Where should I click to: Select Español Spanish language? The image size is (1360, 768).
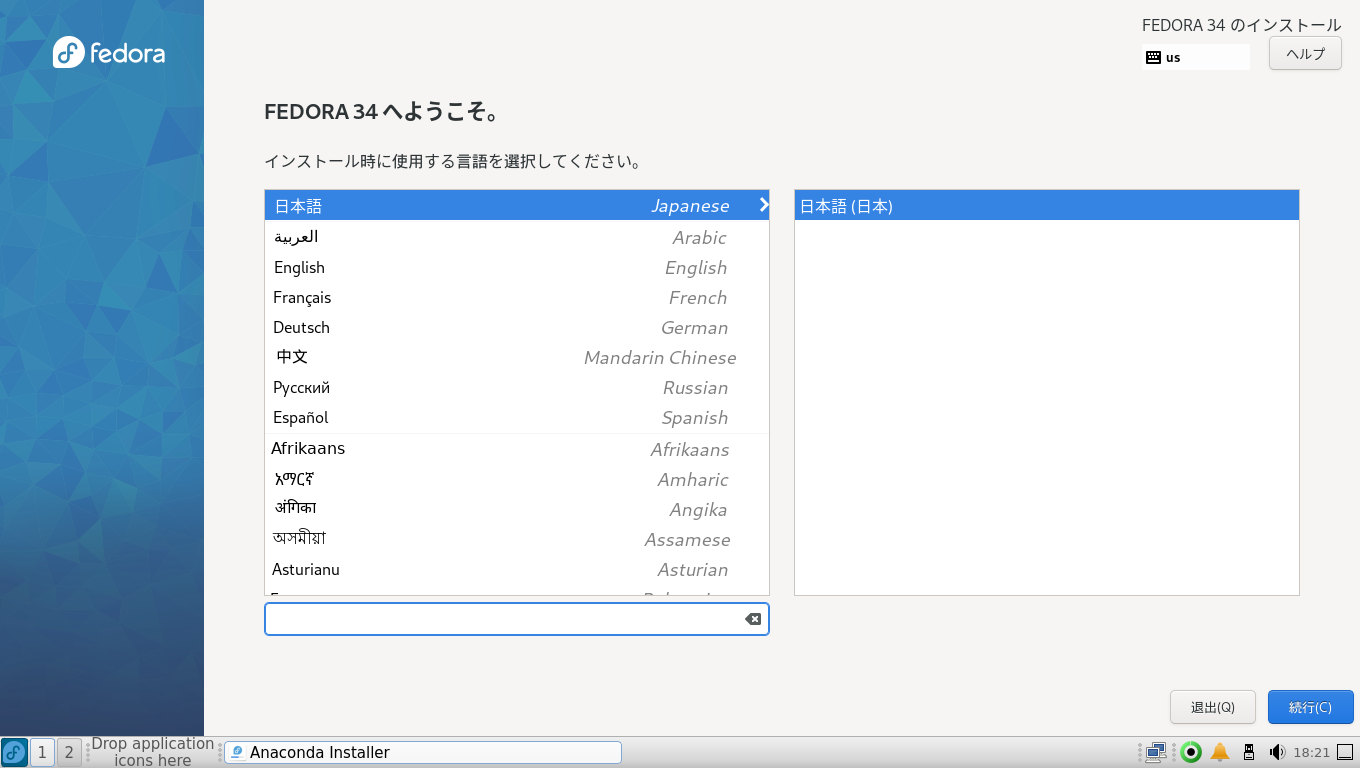(x=516, y=417)
